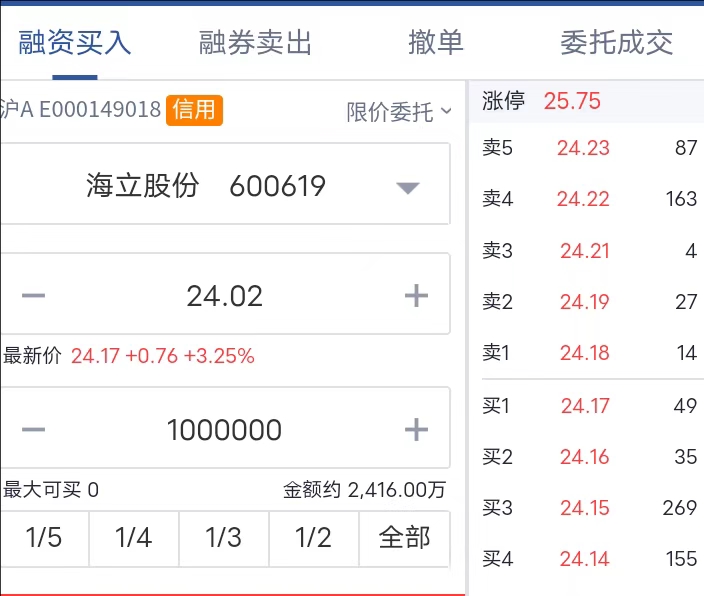Viewport: 704px width, 596px height.
Task: Click the 最大可买 0 label
Action: point(51,490)
